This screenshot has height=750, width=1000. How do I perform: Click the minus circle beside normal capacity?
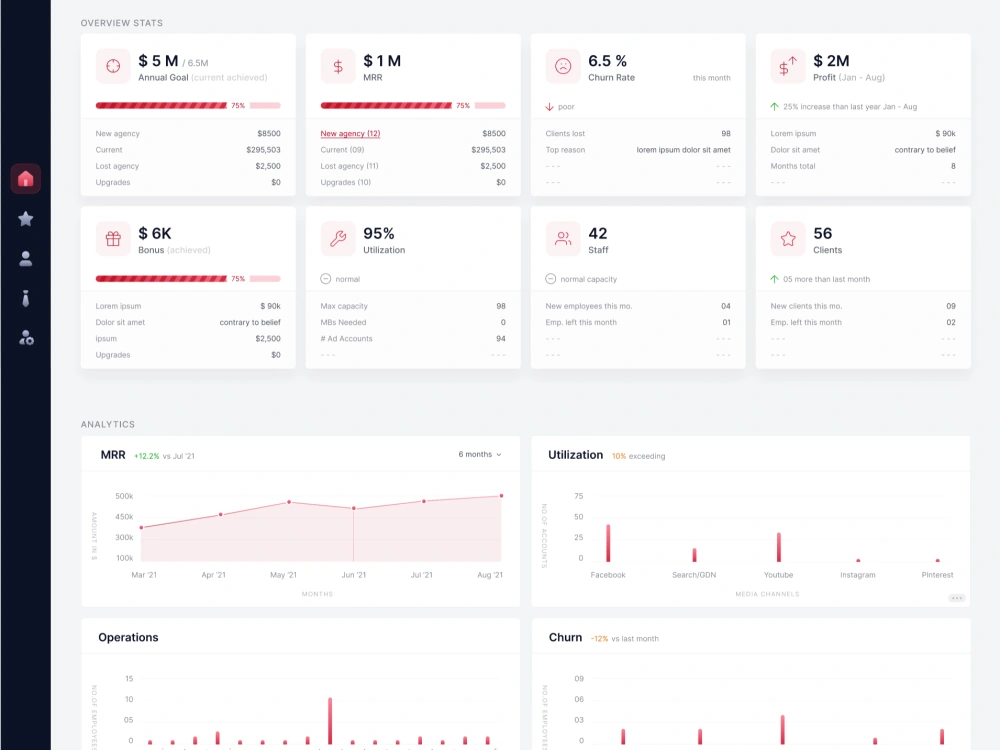coord(550,279)
